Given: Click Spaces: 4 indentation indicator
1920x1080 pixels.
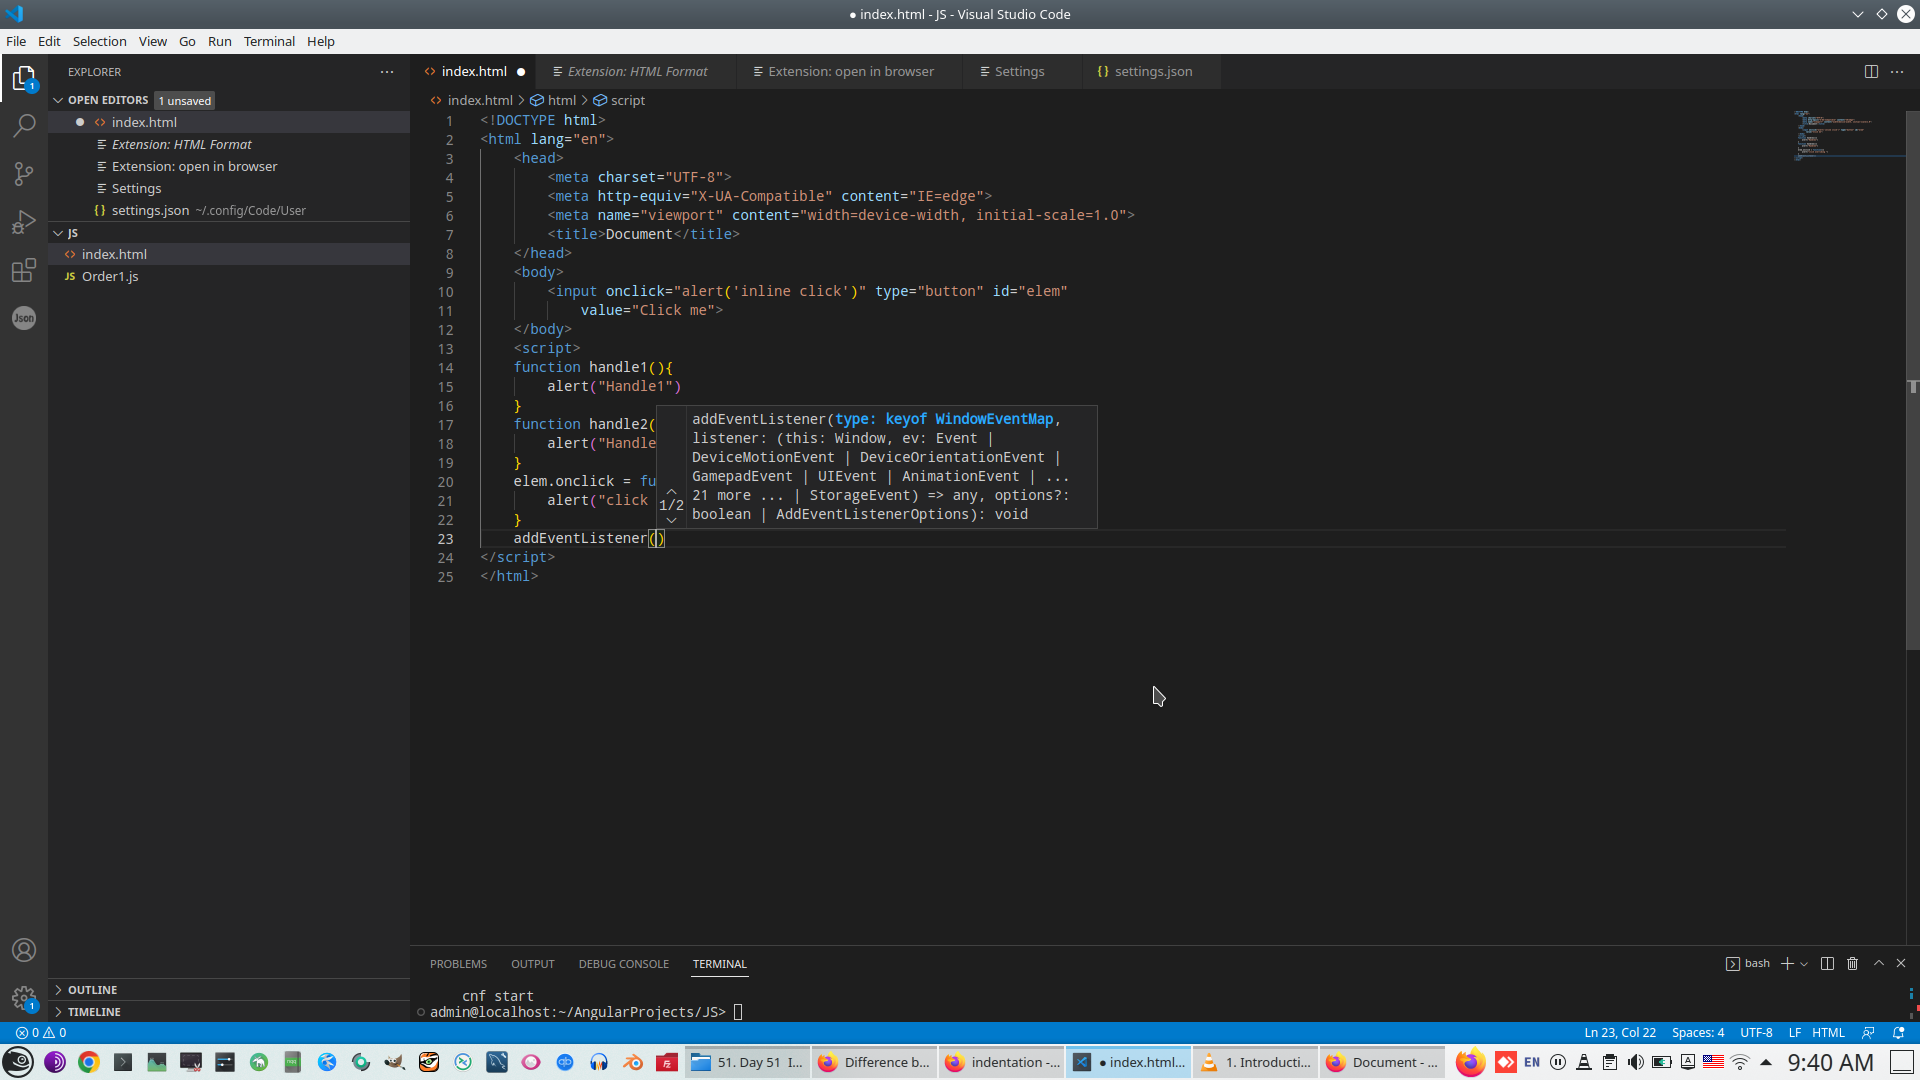Looking at the screenshot, I should 1699,1032.
